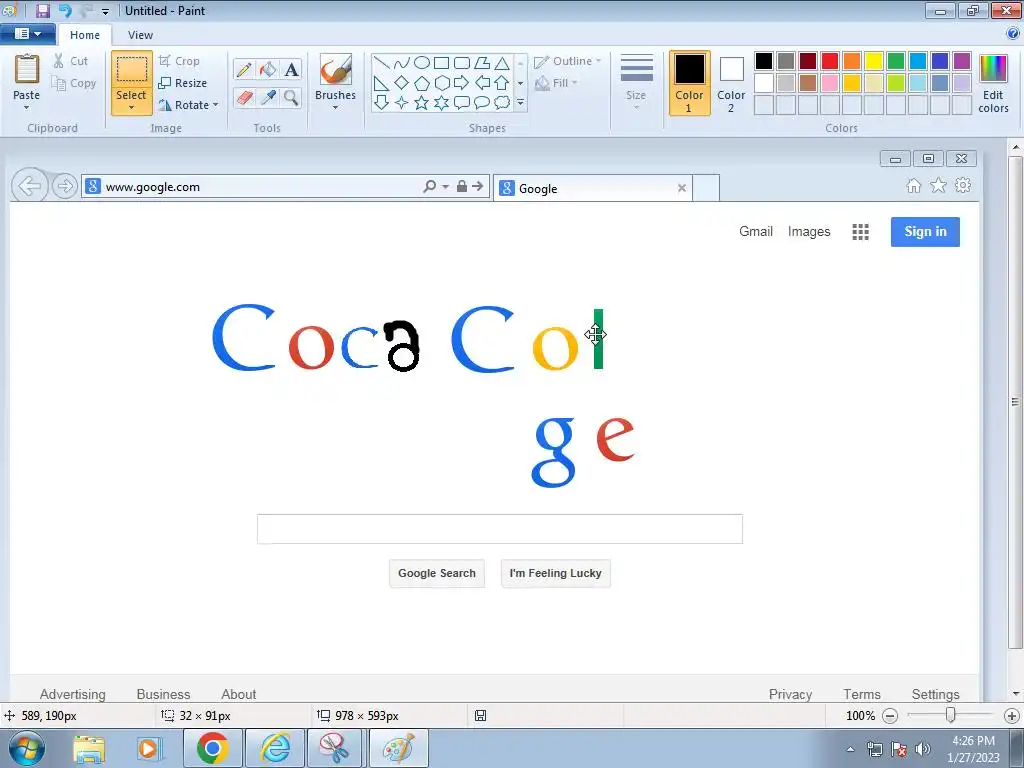Click the Paste clipboard icon
Screen dimensions: 1024x768
click(27, 69)
